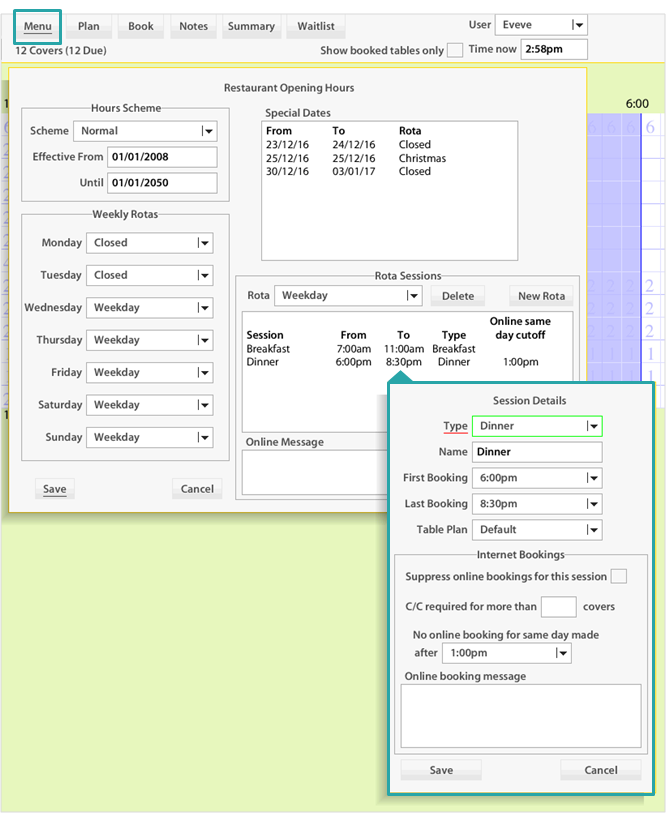Open the Waitlist tab
671x823 pixels.
click(x=316, y=26)
